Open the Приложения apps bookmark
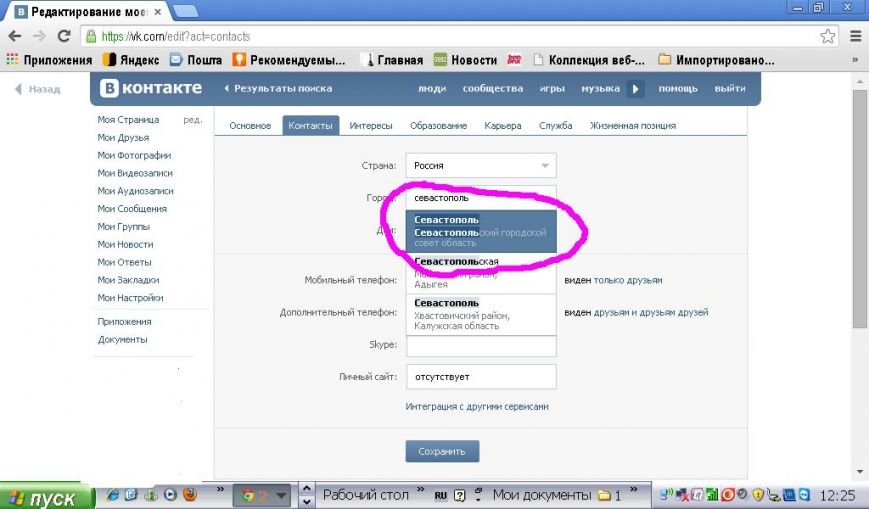Viewport: 869px width, 509px height. pos(49,60)
